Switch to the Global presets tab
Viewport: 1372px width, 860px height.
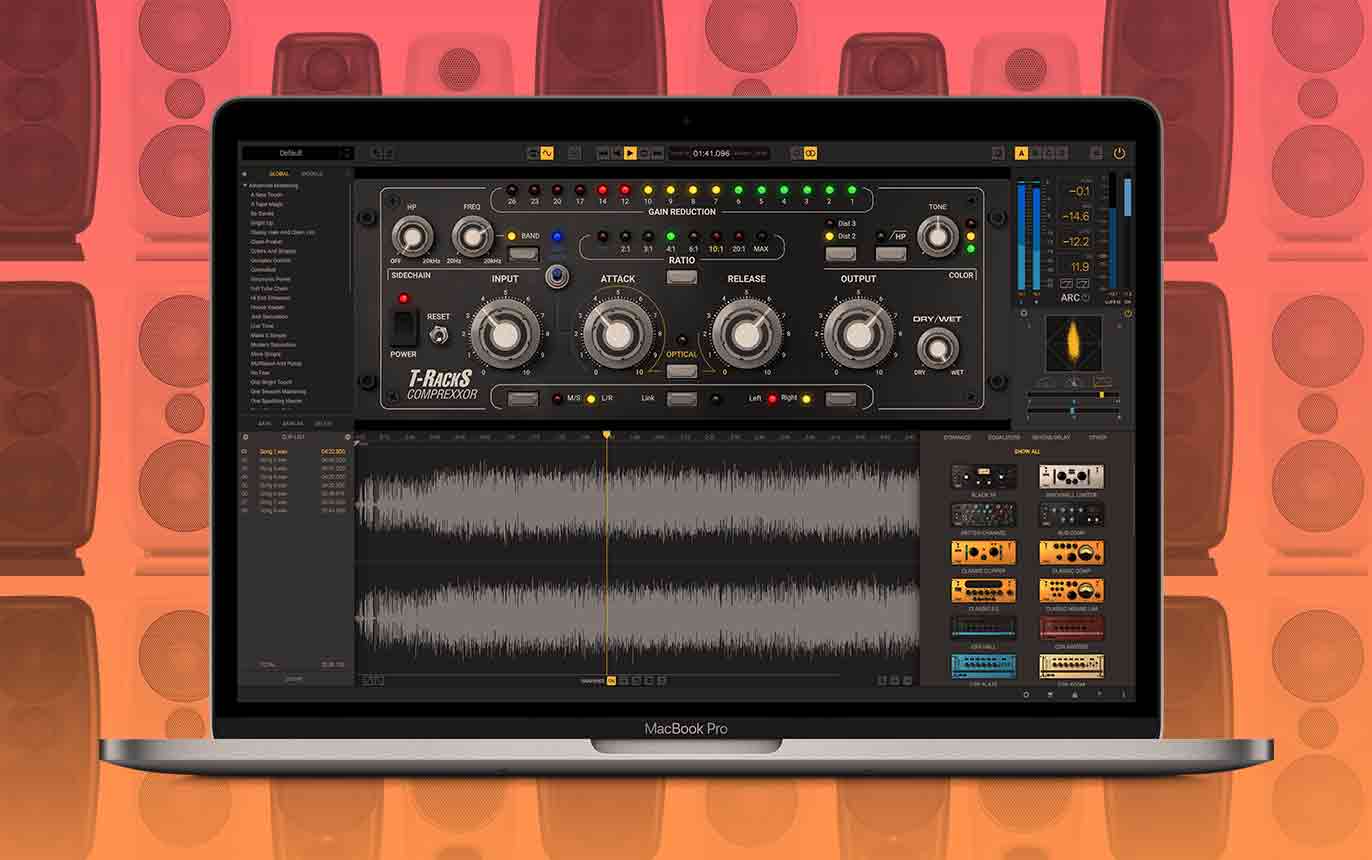tap(279, 174)
